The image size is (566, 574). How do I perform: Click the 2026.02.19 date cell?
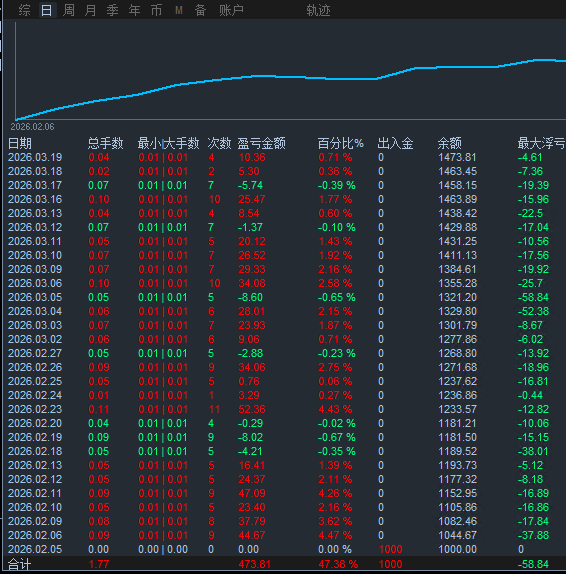tap(35, 437)
